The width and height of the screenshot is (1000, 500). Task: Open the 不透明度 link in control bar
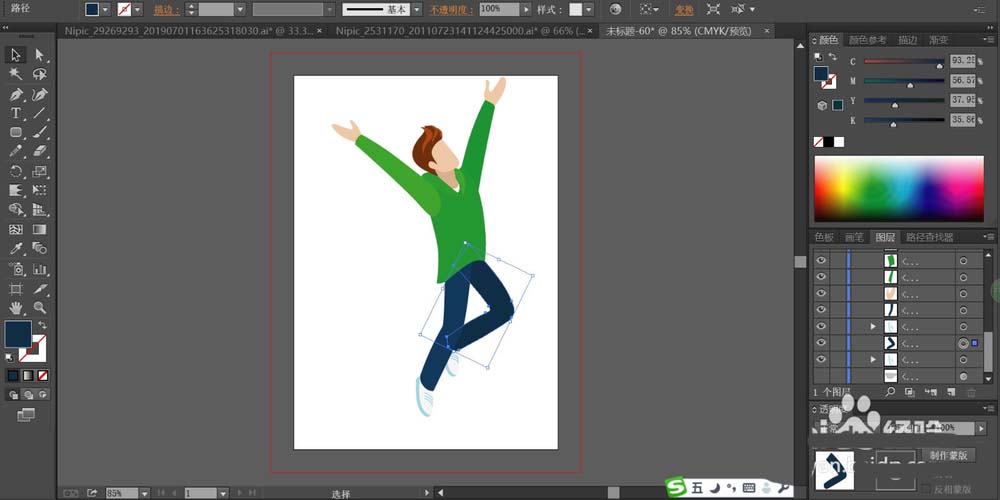click(451, 10)
